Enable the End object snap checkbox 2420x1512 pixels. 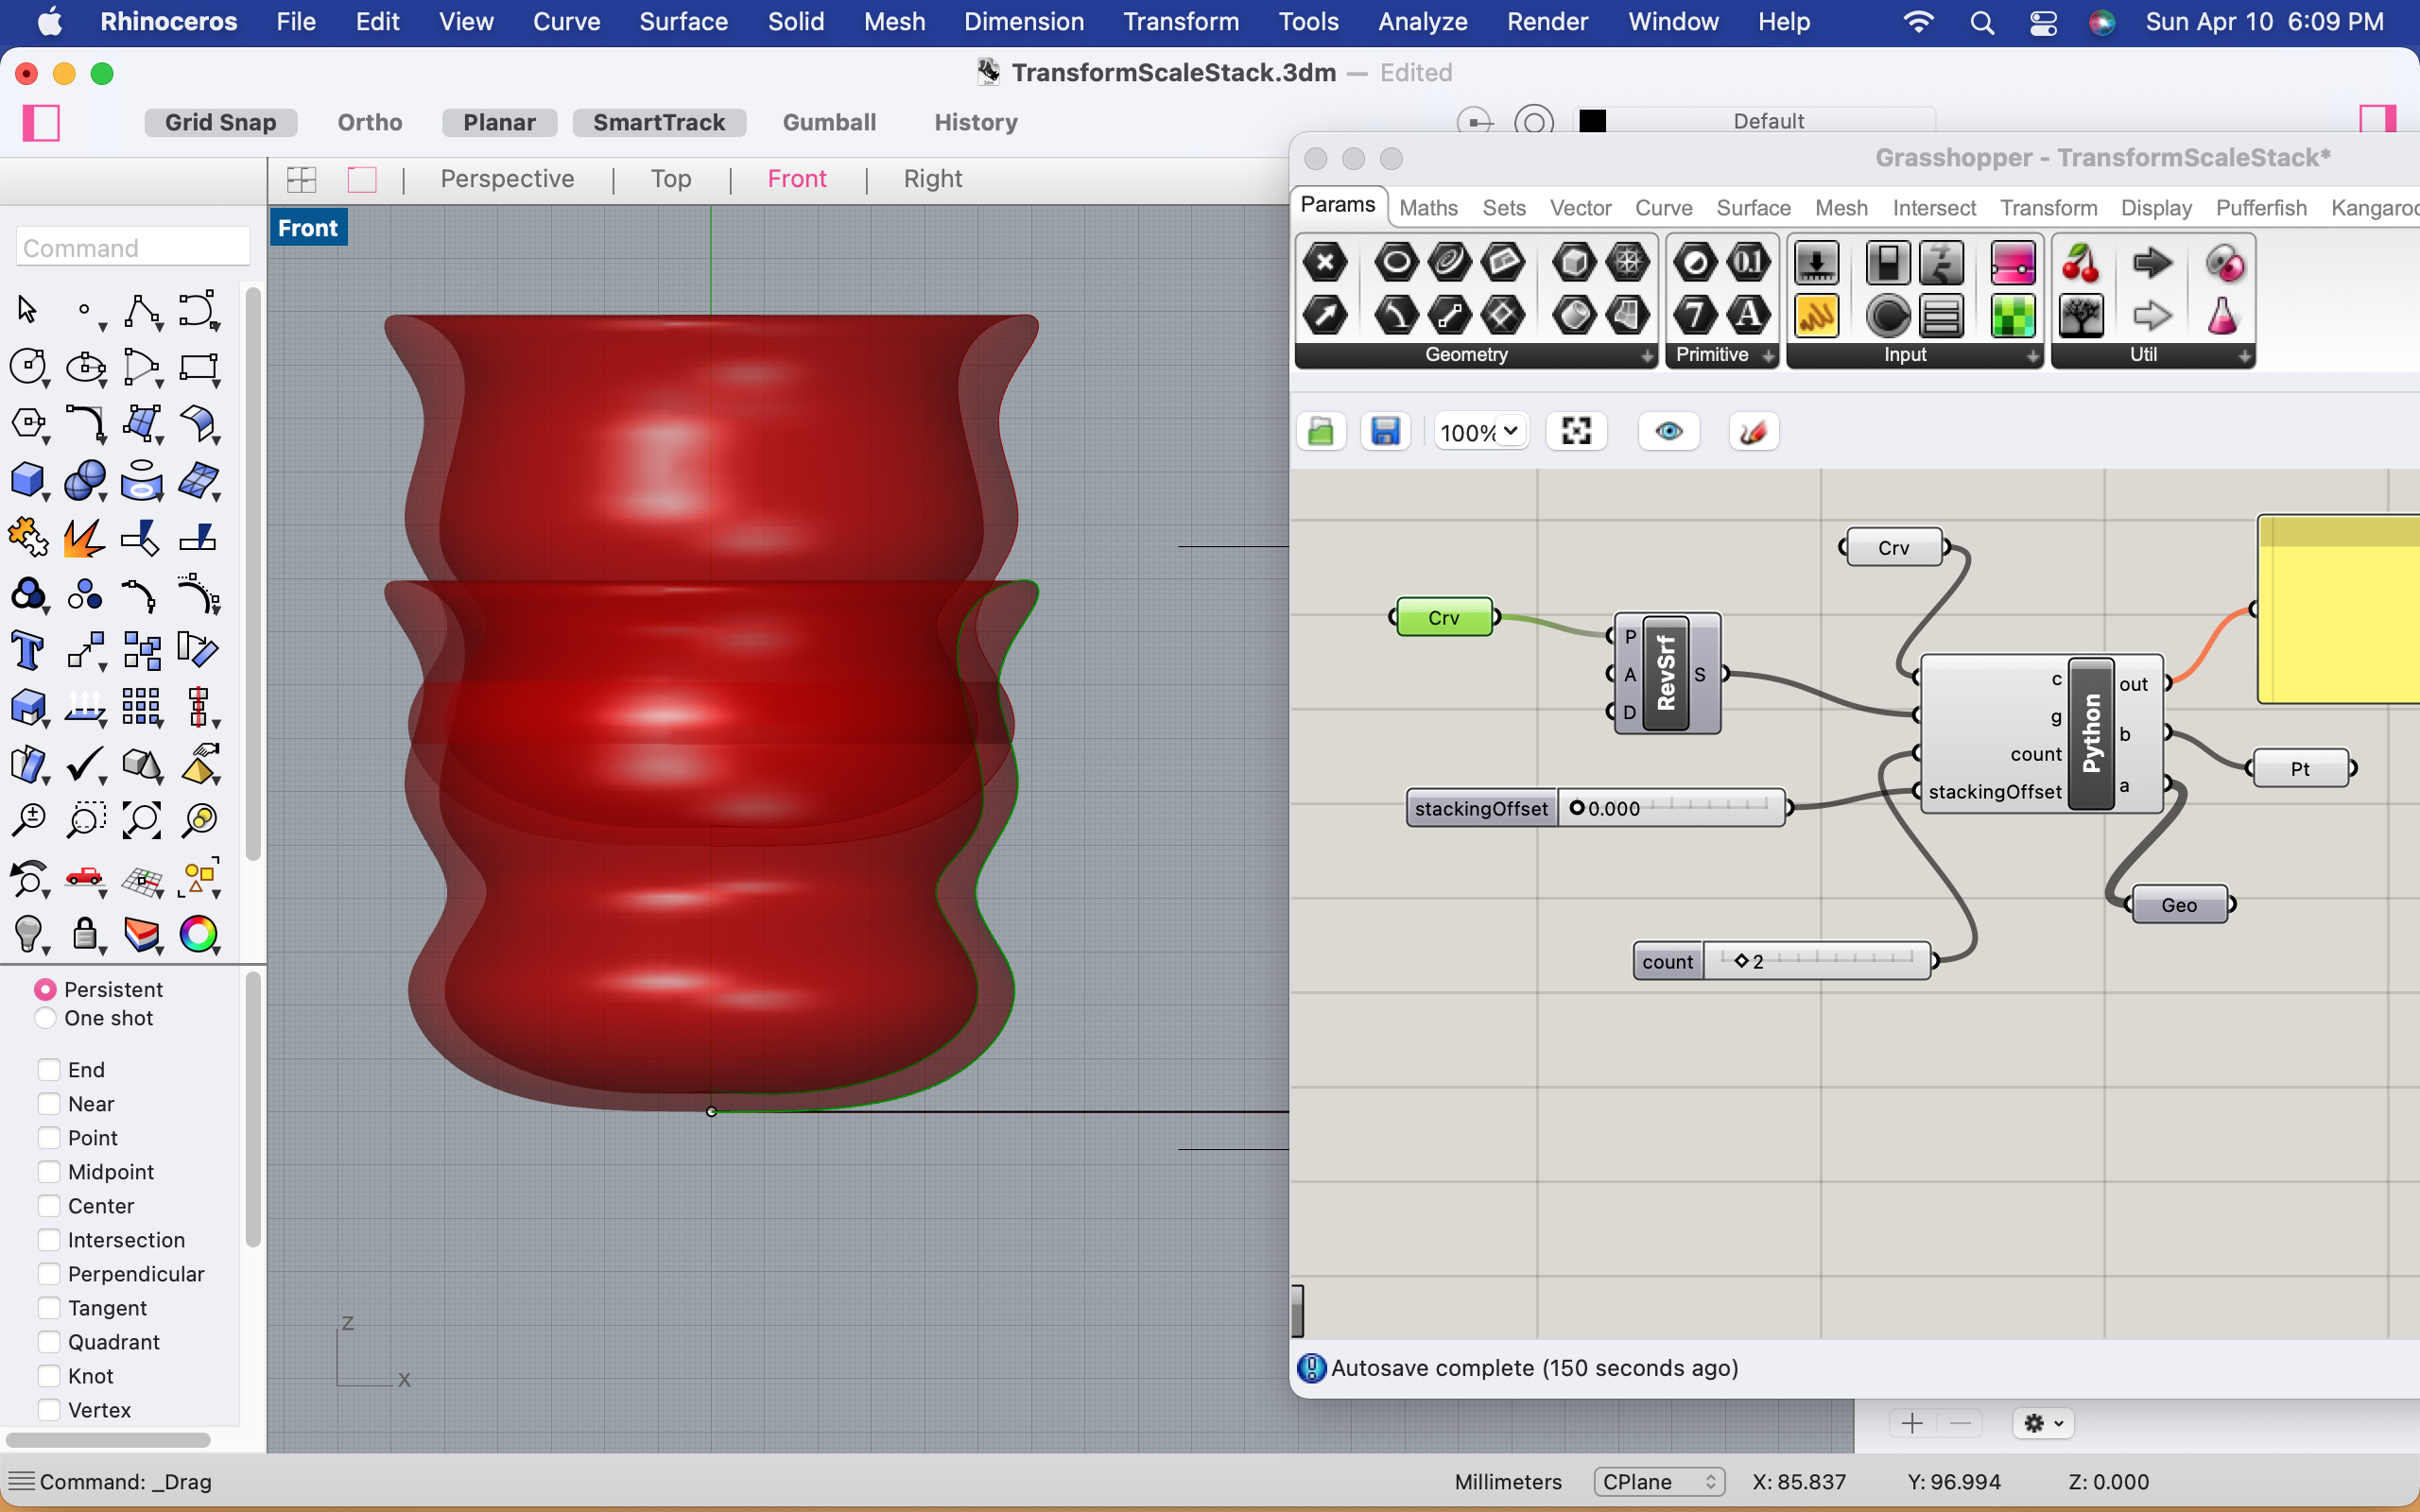[48, 1070]
